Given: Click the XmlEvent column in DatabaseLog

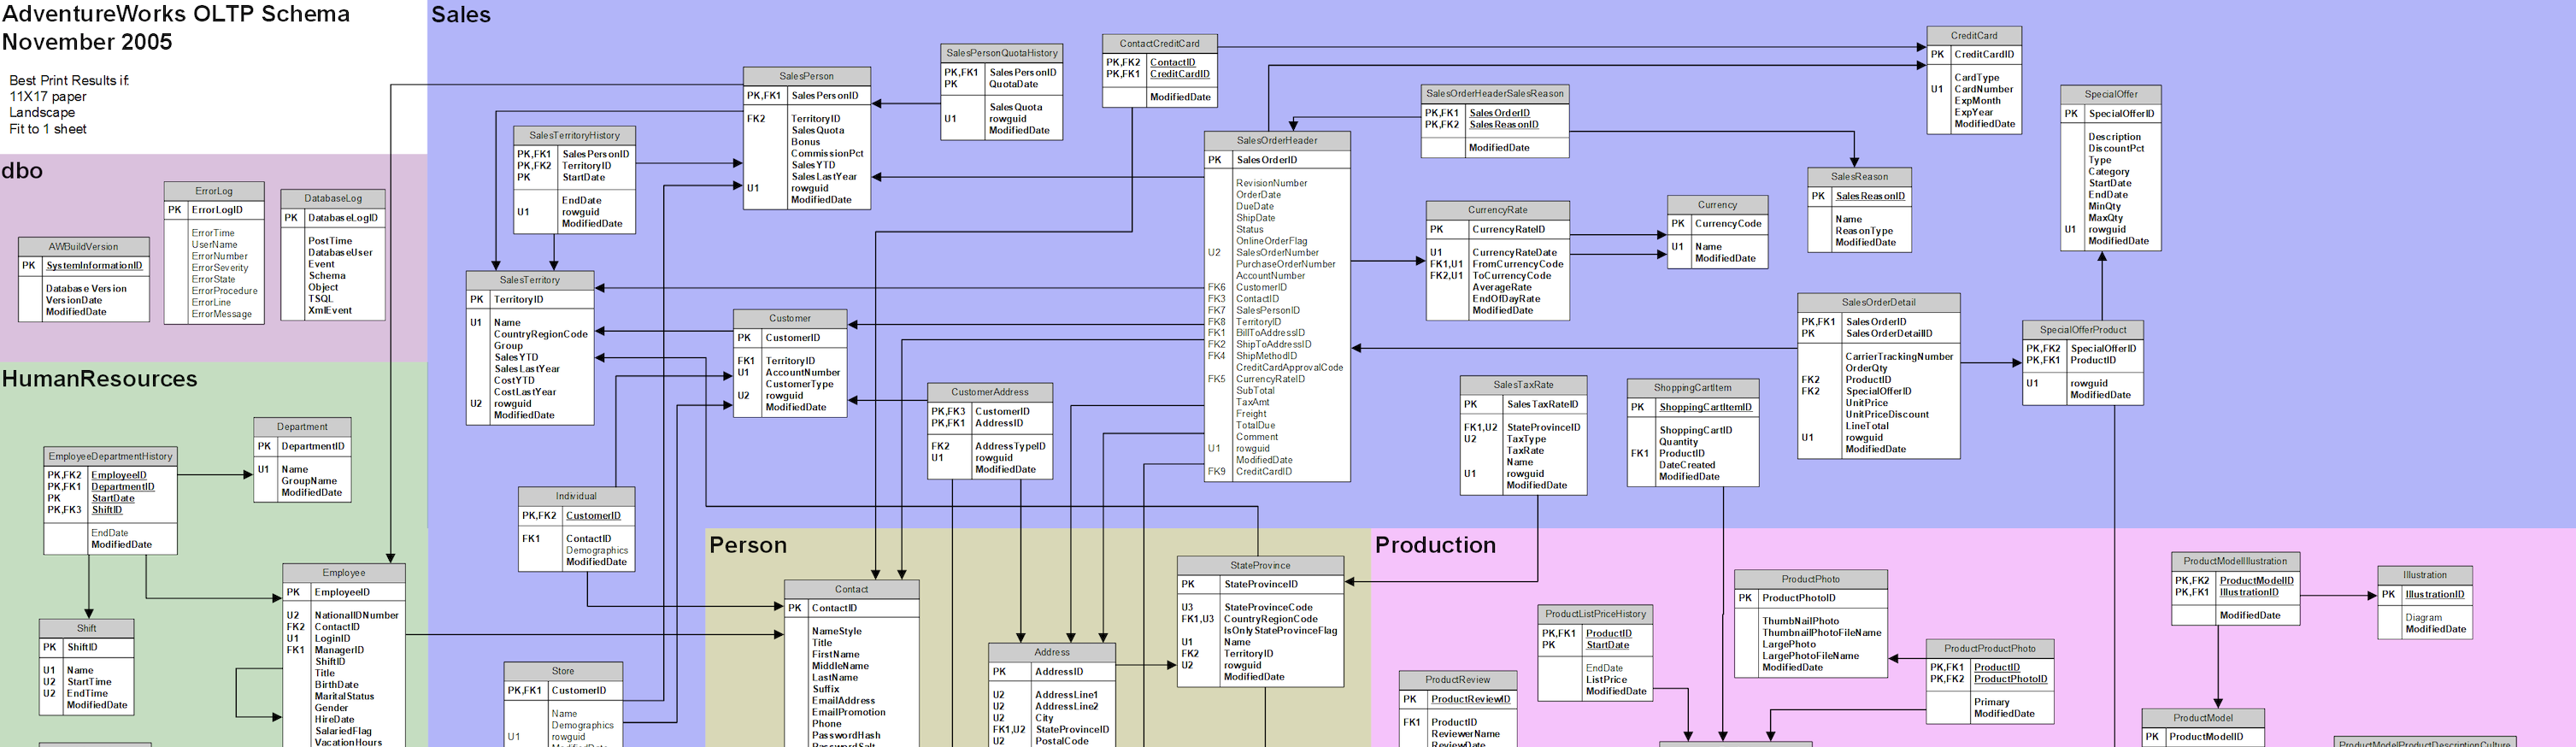Looking at the screenshot, I should (330, 310).
